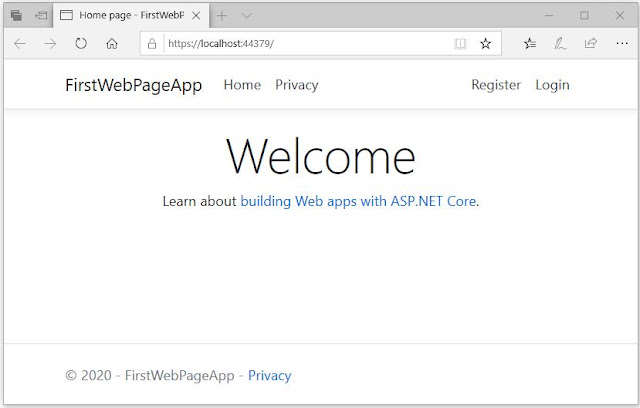Click the Welcome heading text
The image size is (640, 408).
[x=321, y=156]
